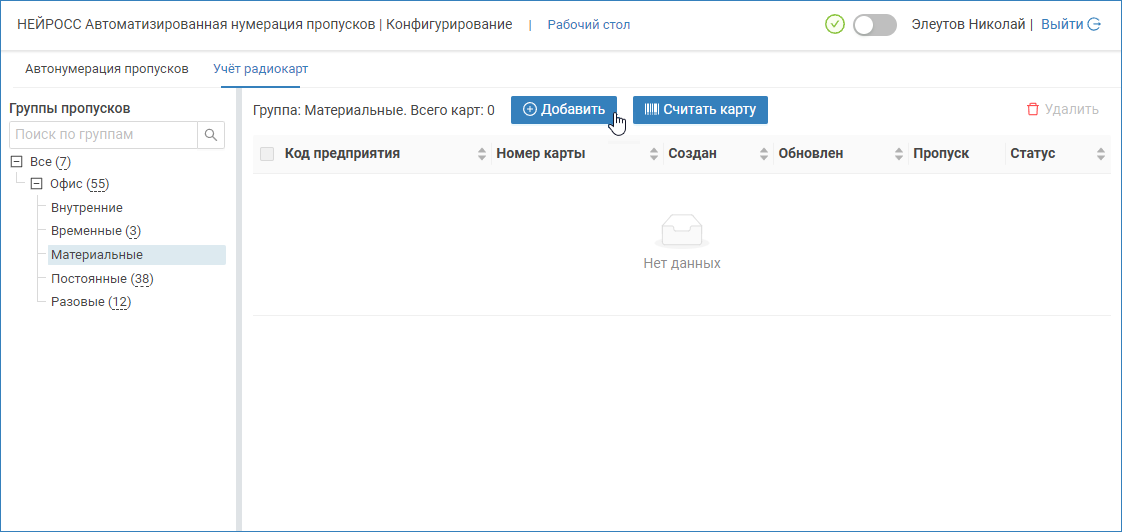This screenshot has width=1122, height=532.
Task: Click the Считать карту button
Action: click(700, 110)
